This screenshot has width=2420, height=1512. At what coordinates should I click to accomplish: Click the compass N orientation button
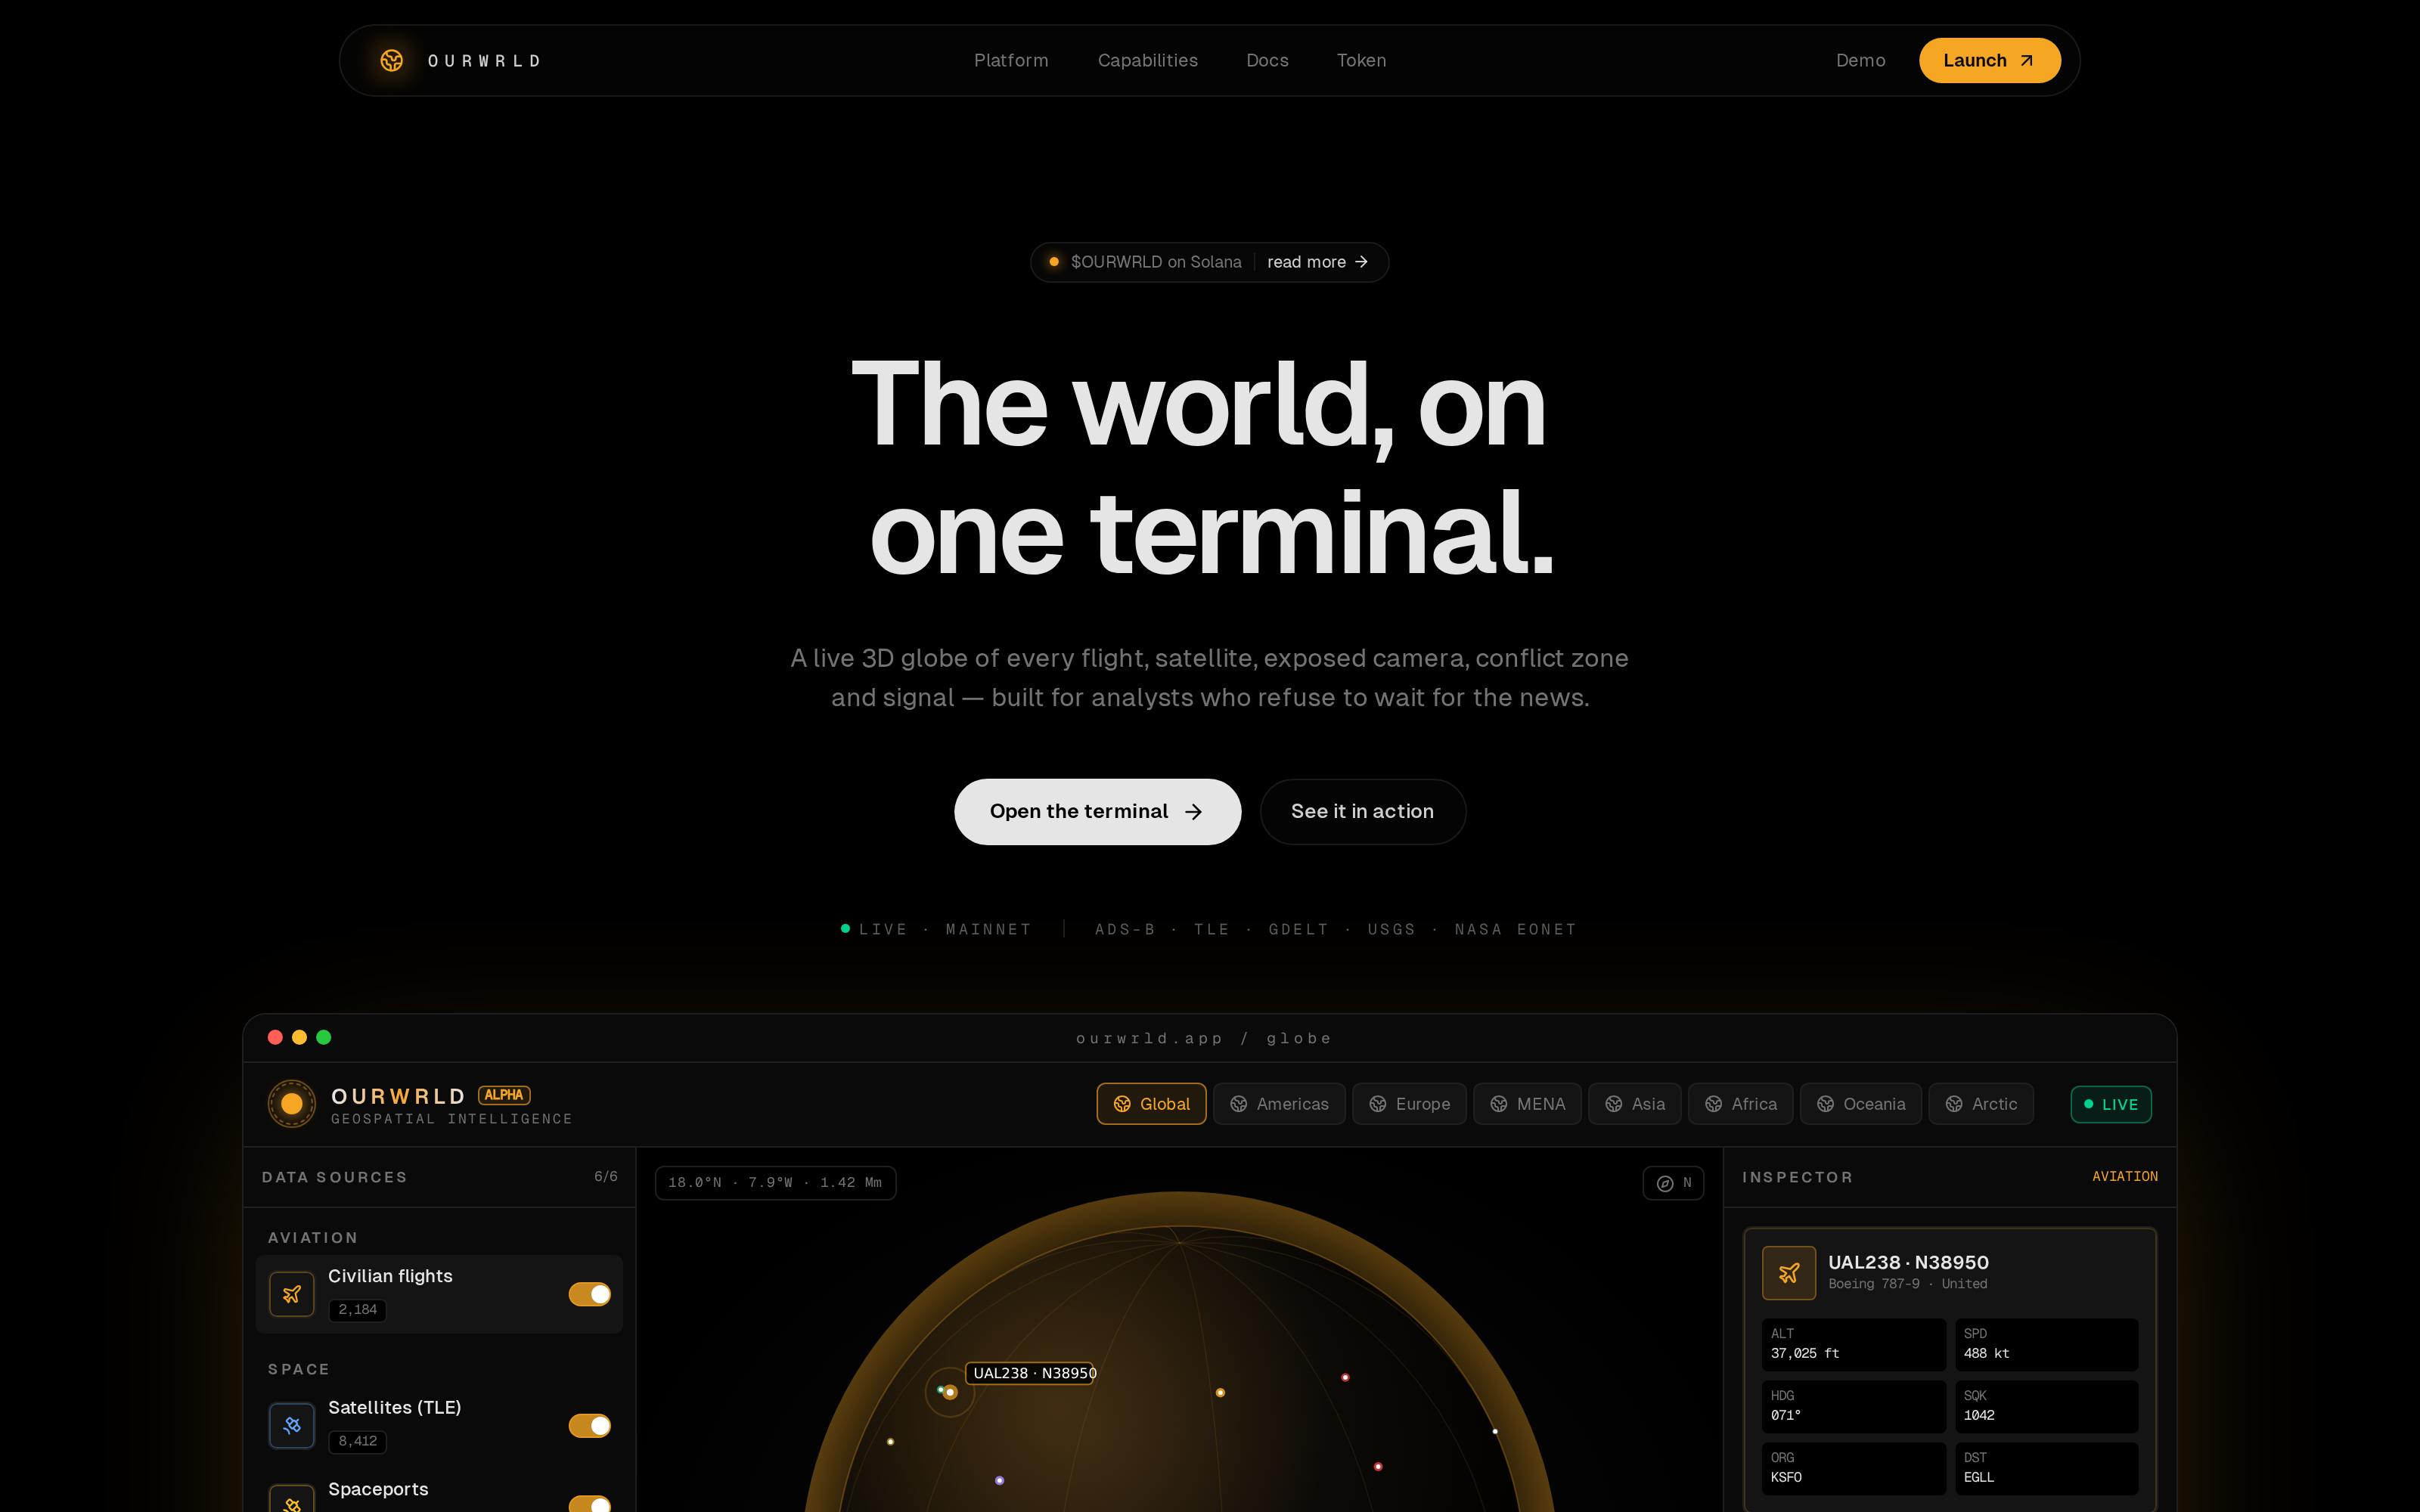pyautogui.click(x=1673, y=1183)
